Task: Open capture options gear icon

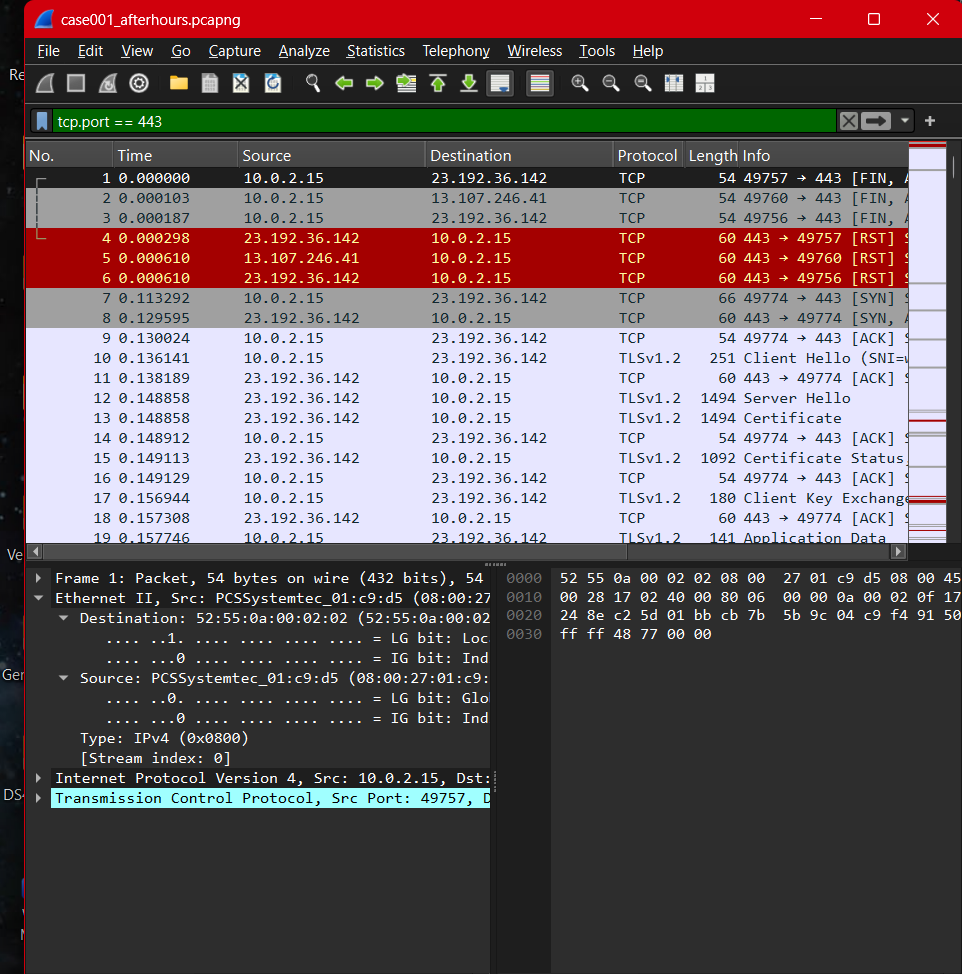Action: pos(139,83)
